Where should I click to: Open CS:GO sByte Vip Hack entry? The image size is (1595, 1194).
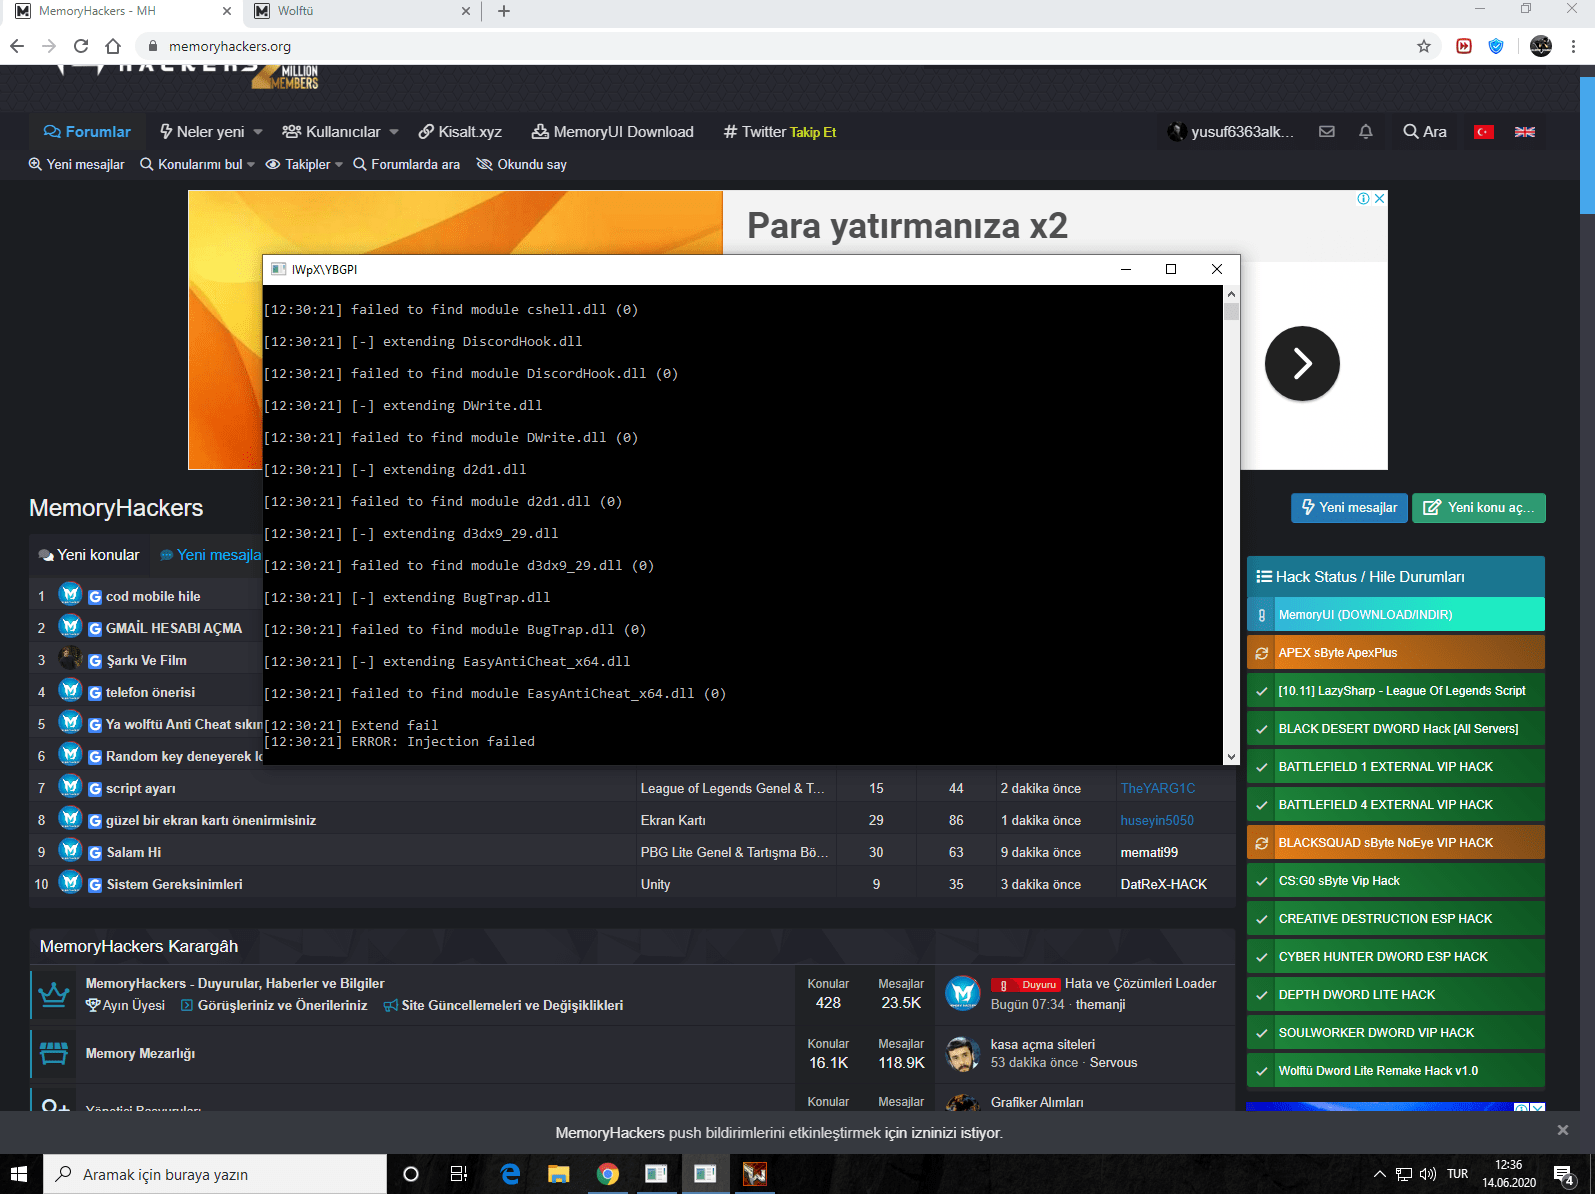[x=1396, y=881]
